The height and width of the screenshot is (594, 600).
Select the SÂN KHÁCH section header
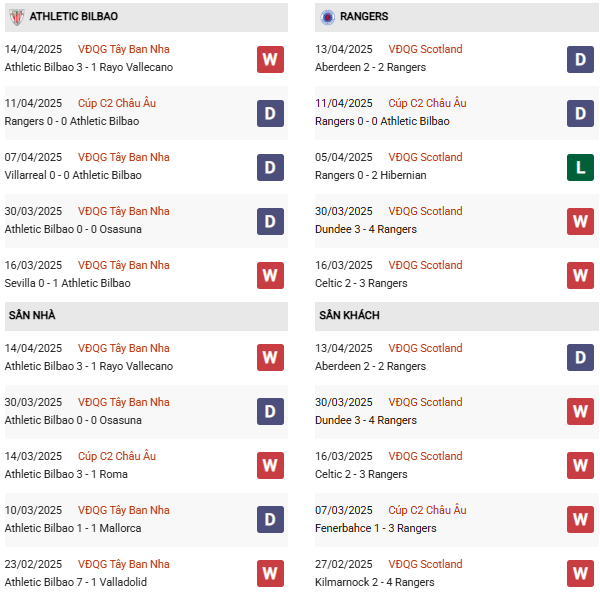(x=349, y=316)
